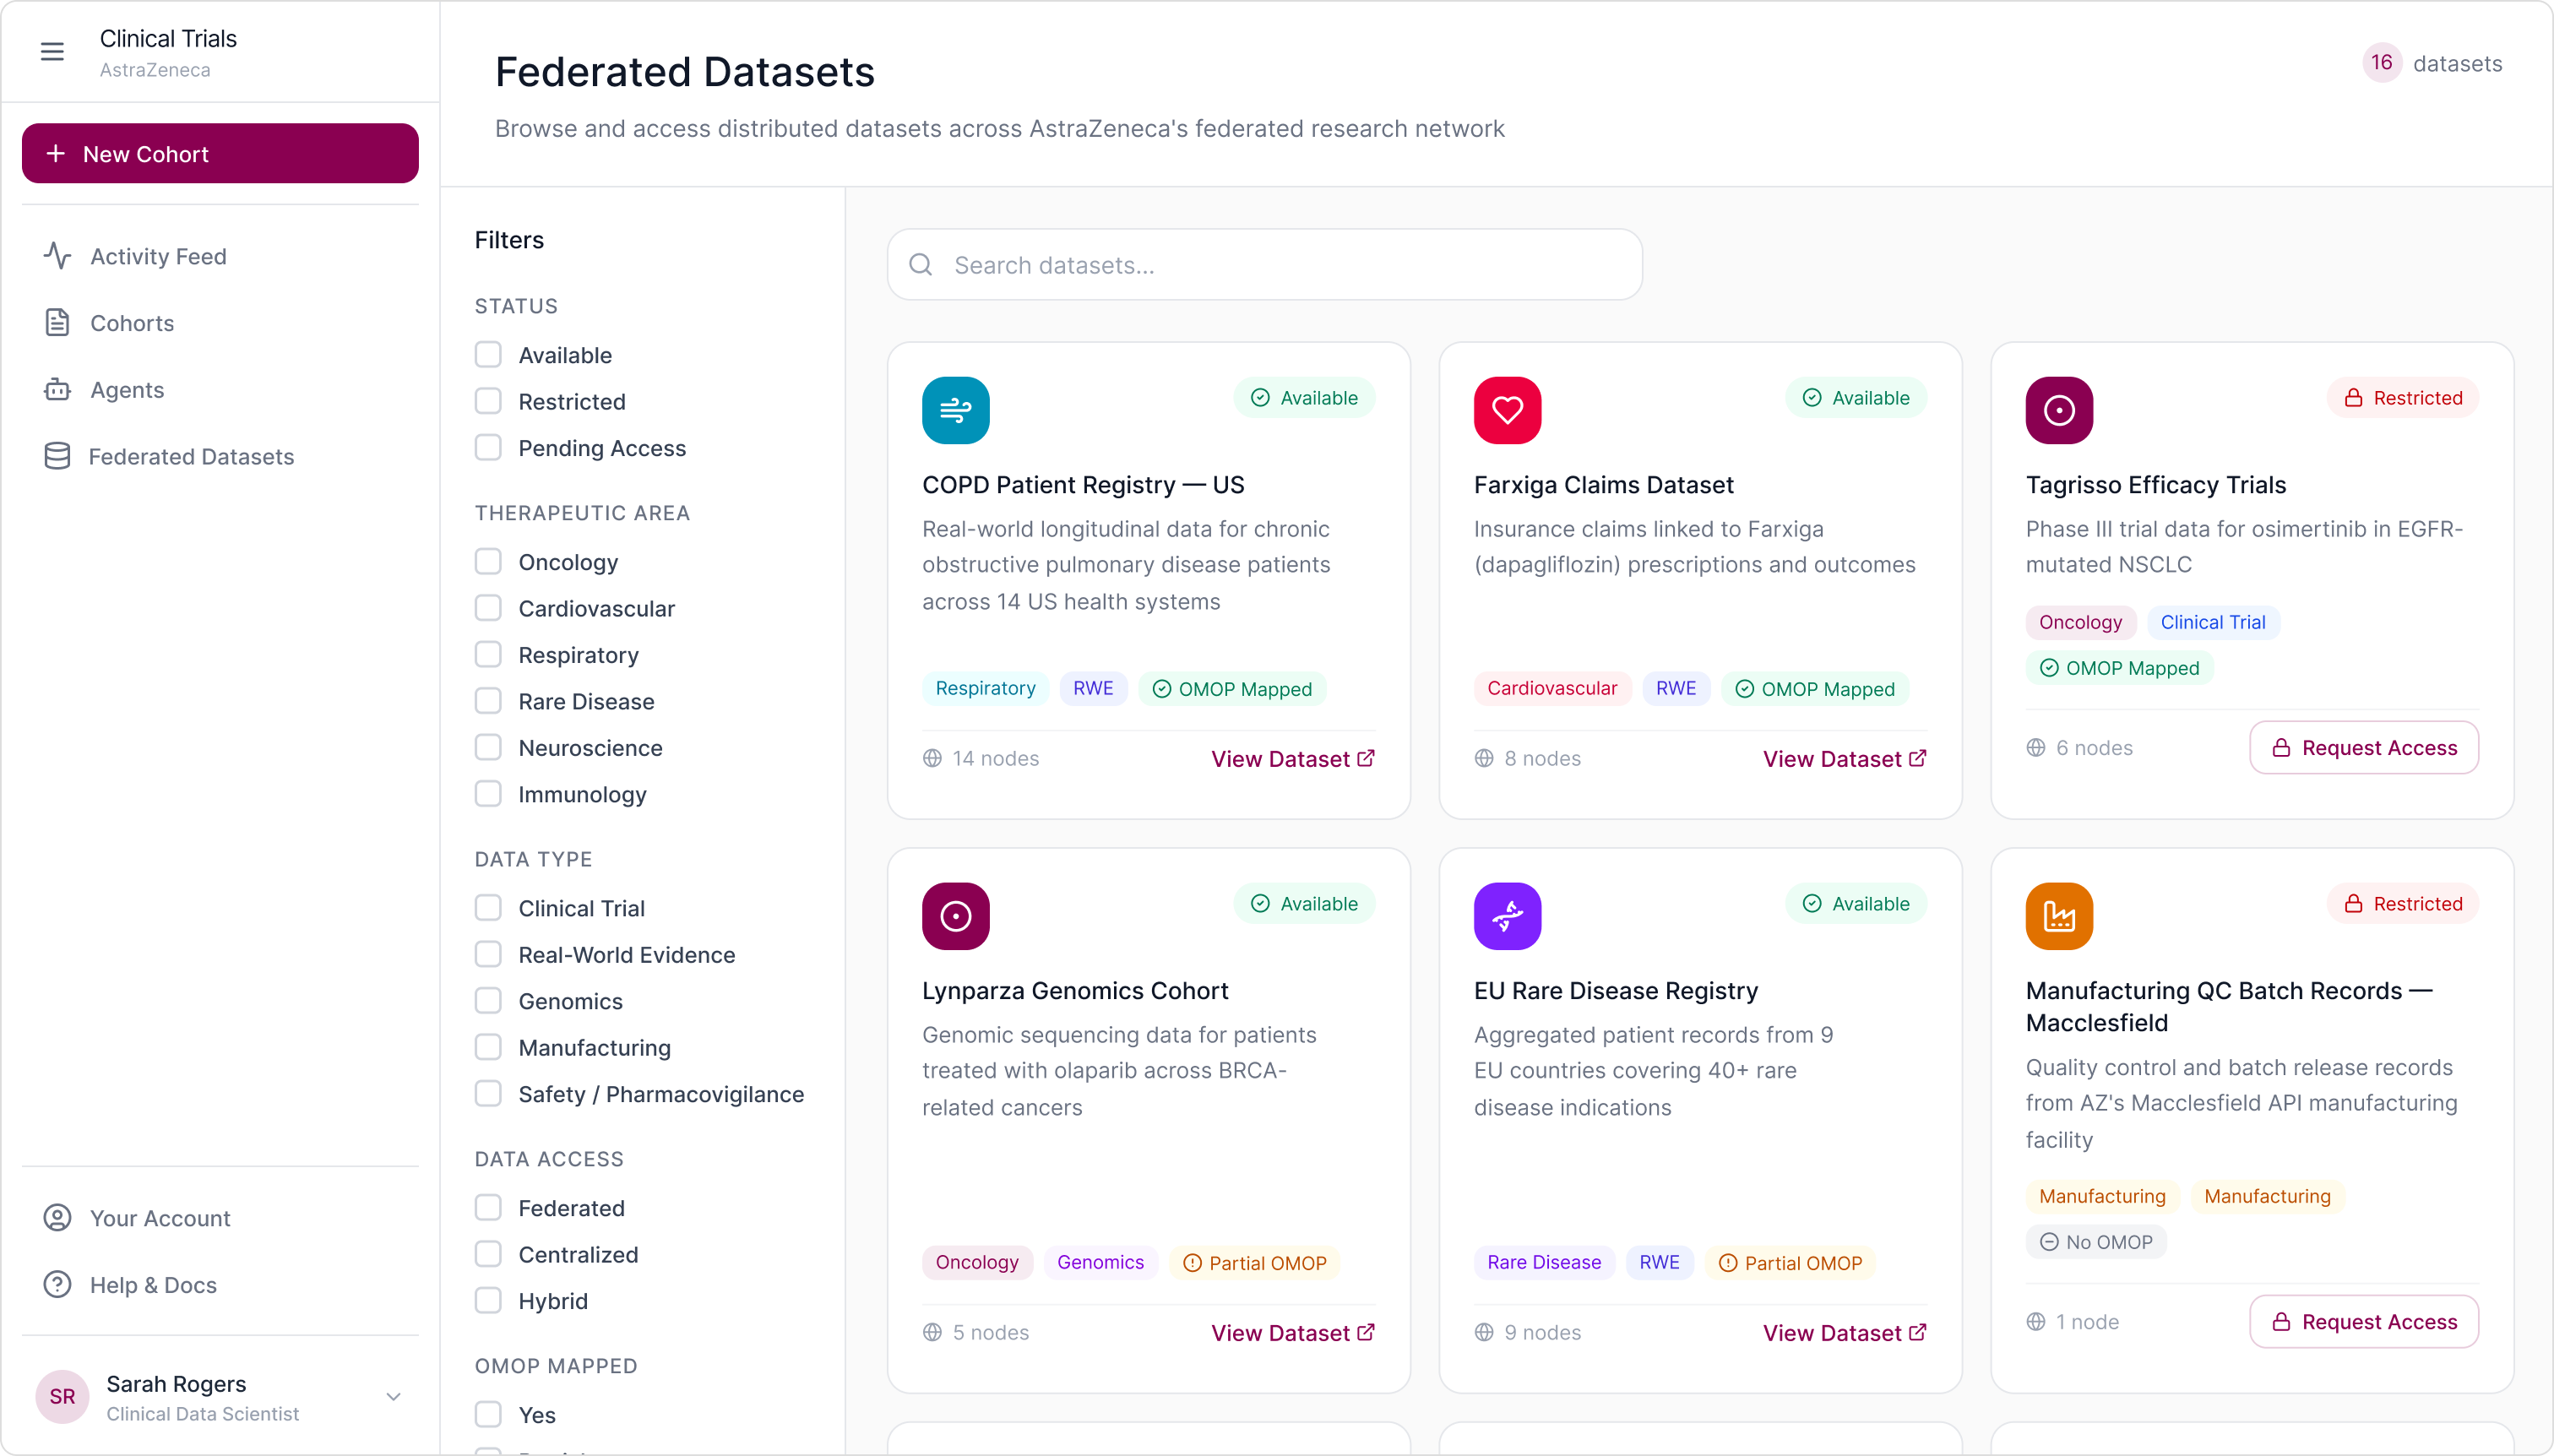Click the globe icon beside 9 nodes

1484,1332
